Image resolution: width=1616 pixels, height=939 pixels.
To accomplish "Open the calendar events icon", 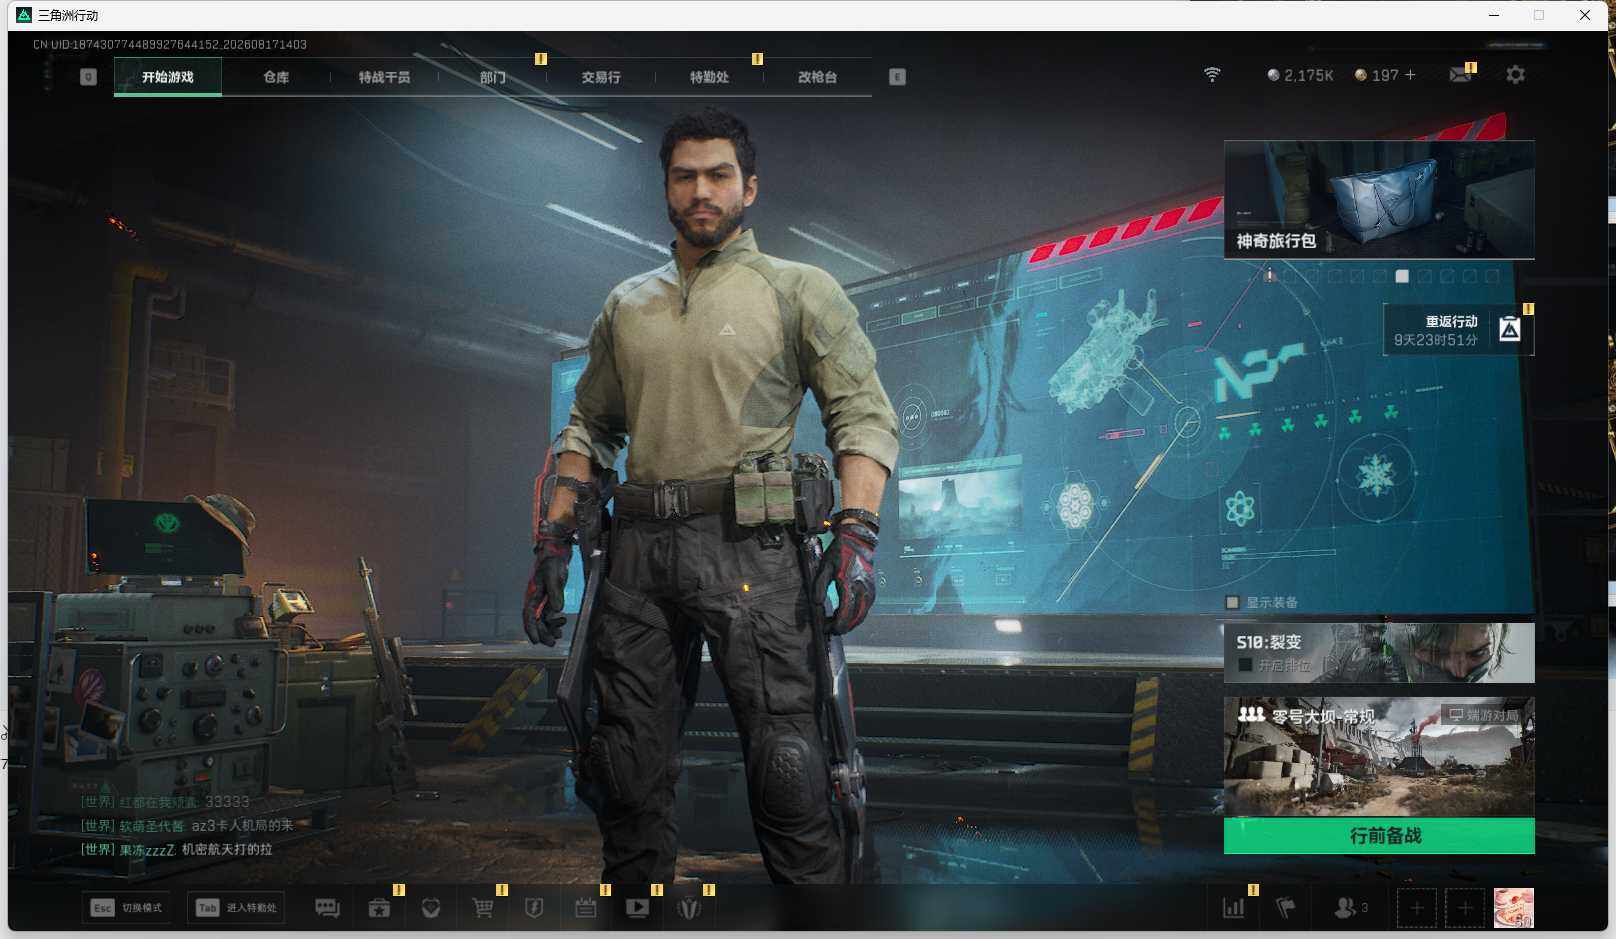I will pos(586,908).
